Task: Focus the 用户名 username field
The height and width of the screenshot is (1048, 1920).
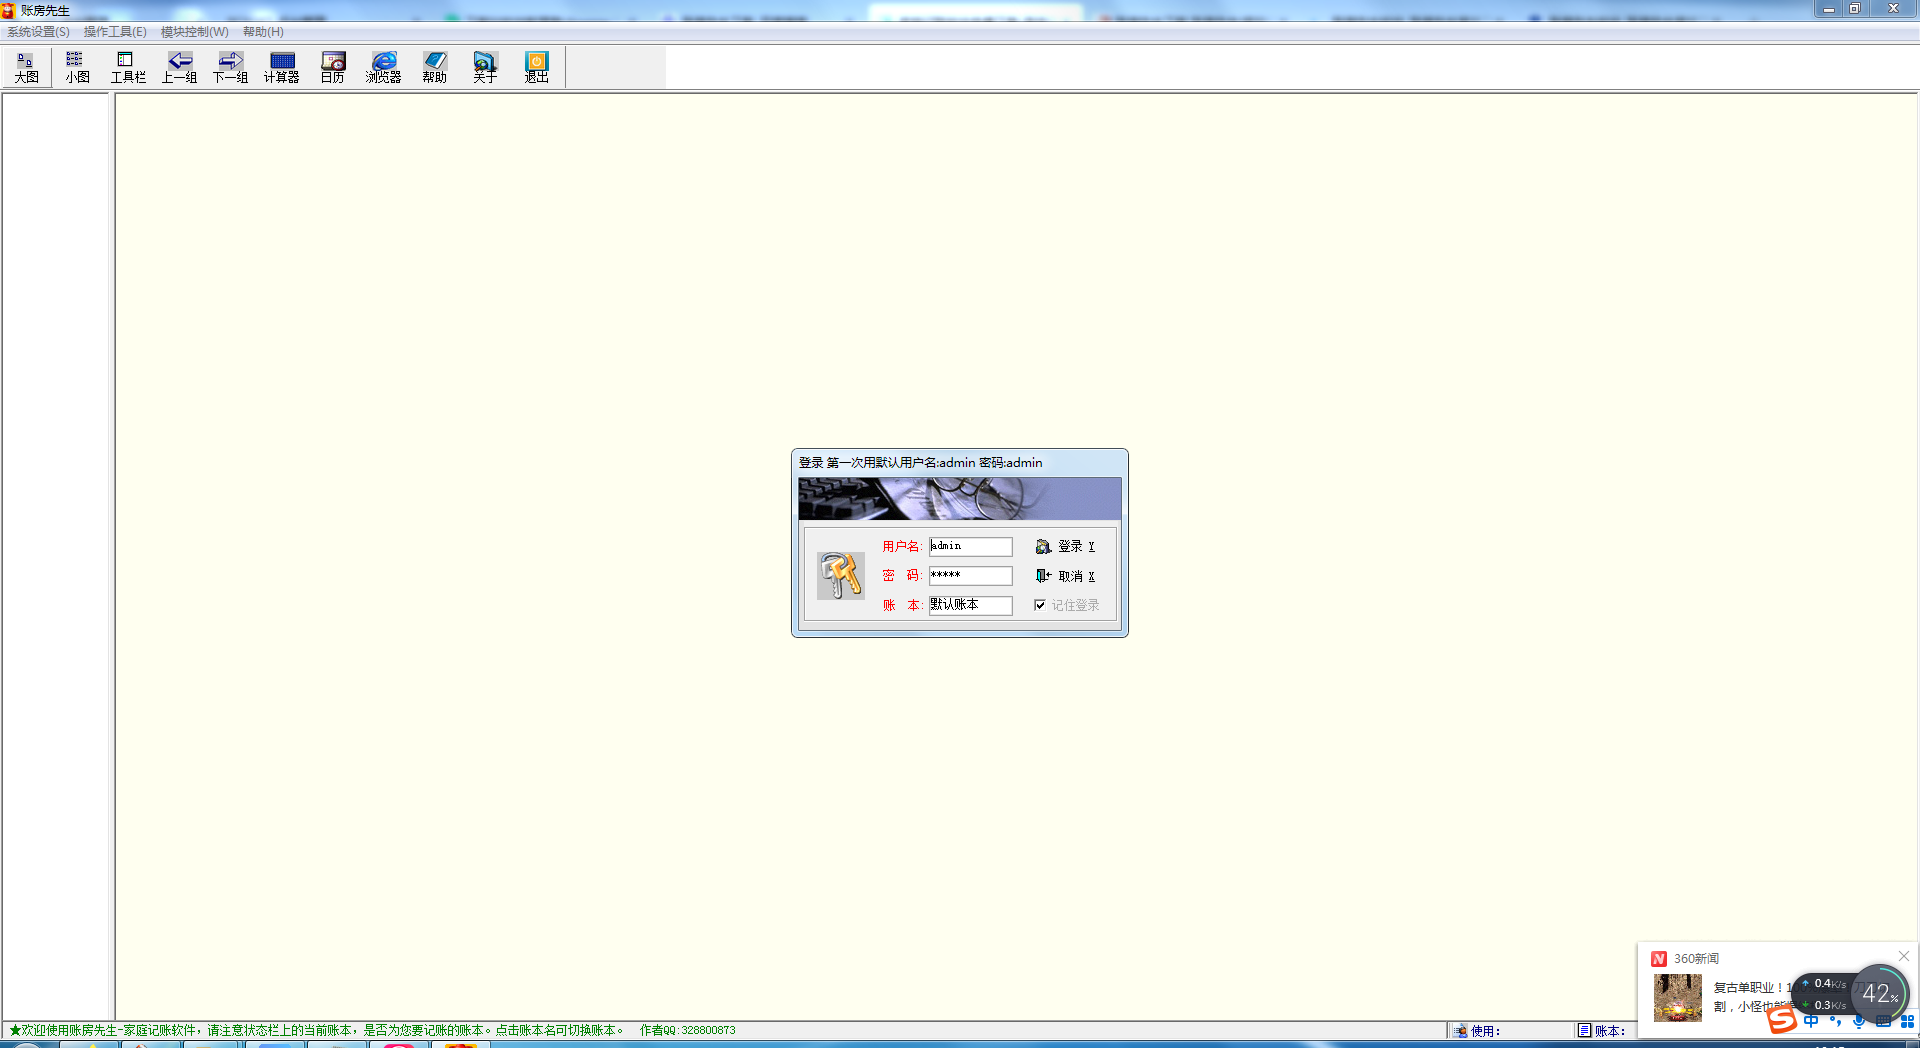Action: (x=970, y=547)
